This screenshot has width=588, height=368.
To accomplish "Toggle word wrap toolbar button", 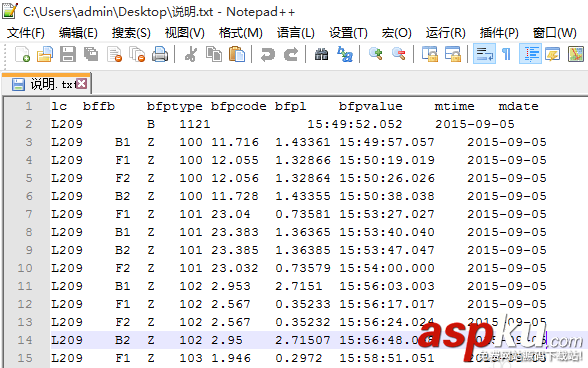I will click(x=484, y=54).
